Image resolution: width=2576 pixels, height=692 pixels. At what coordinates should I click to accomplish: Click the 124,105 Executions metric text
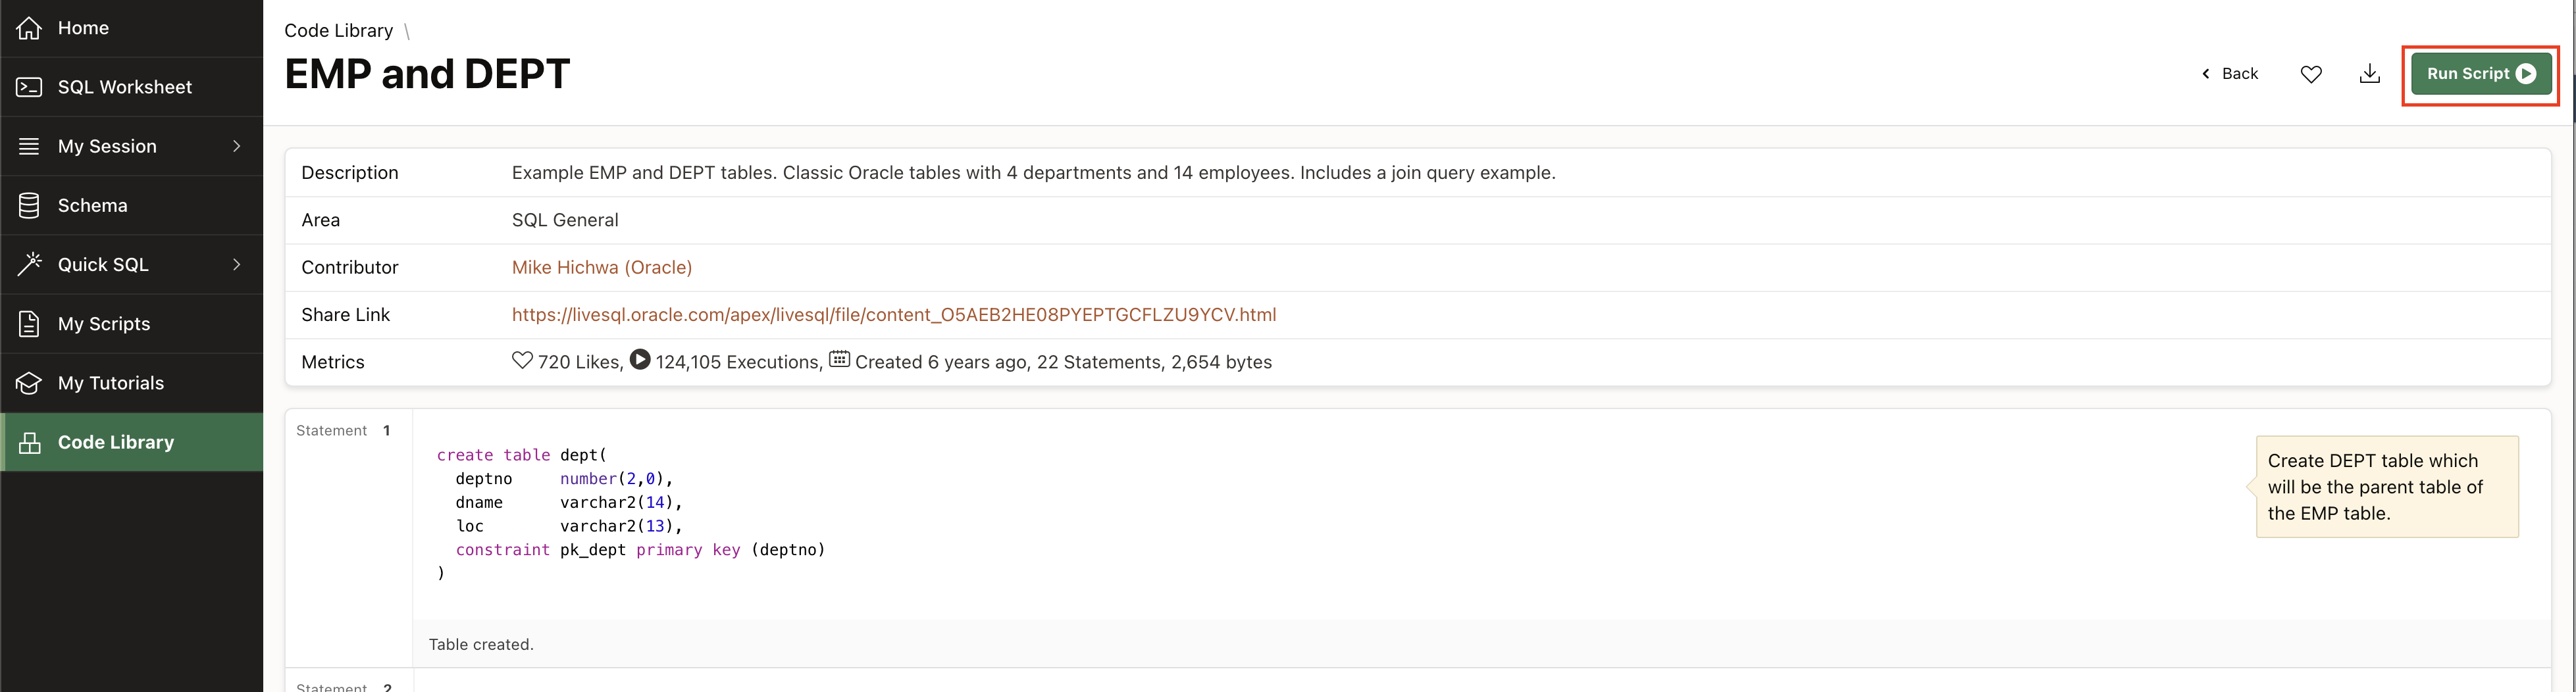click(x=738, y=362)
